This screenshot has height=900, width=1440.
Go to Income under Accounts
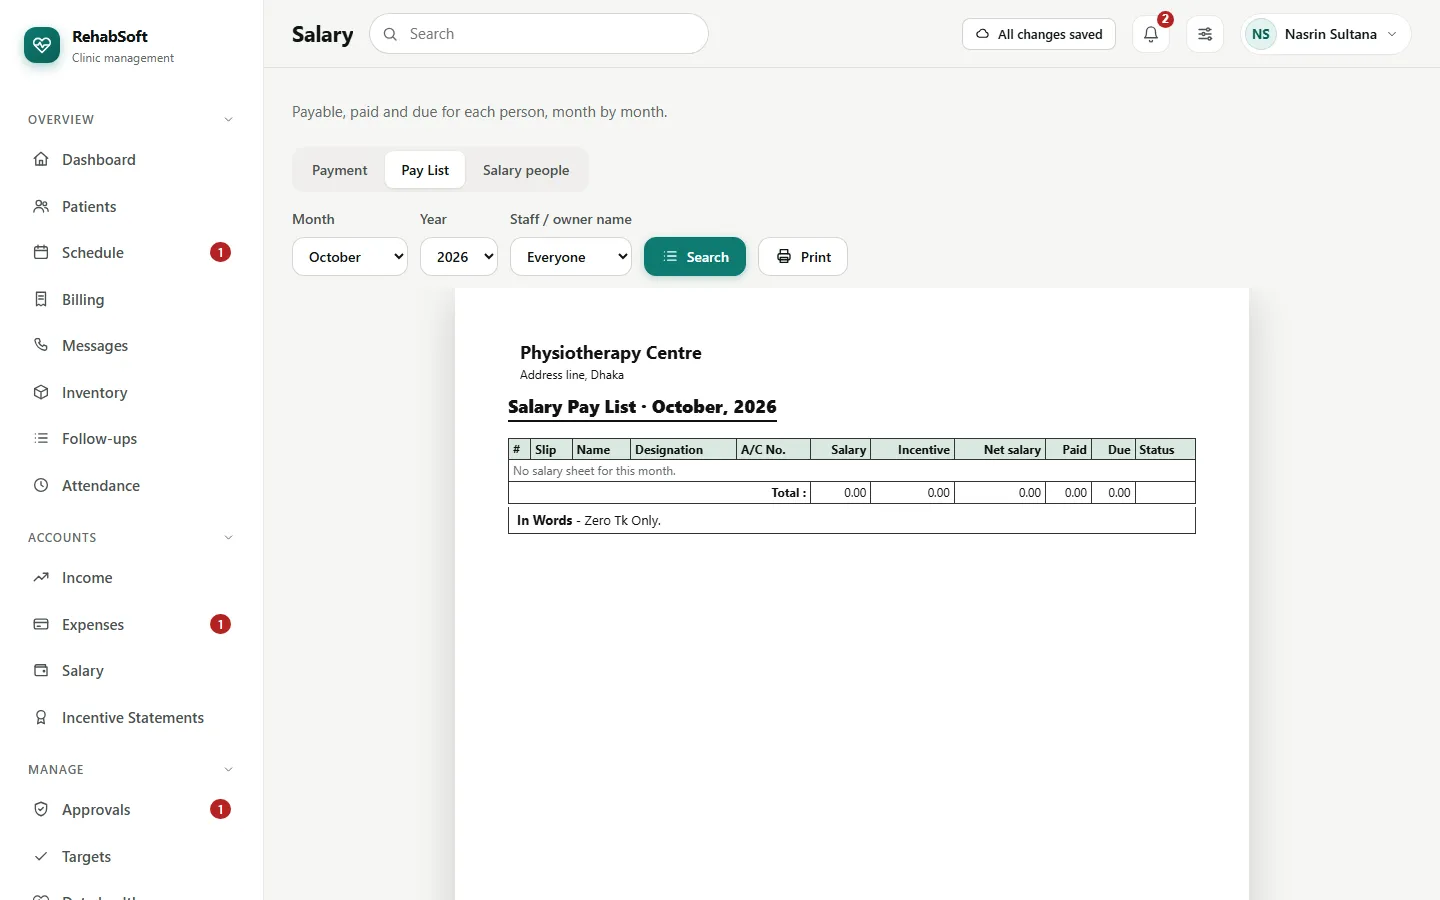(131, 578)
